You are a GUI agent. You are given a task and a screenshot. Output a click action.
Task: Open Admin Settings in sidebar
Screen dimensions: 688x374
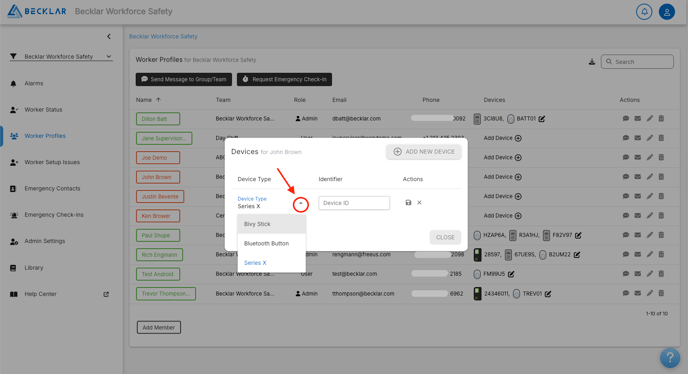pos(44,241)
